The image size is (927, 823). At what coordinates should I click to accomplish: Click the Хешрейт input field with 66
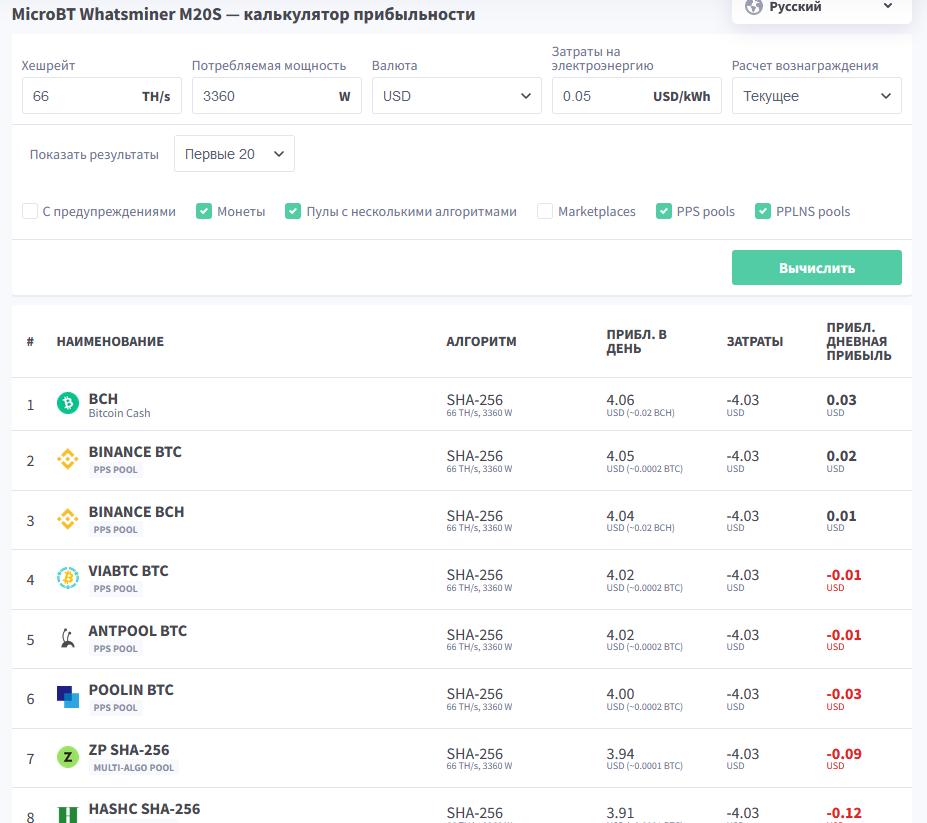(x=102, y=96)
